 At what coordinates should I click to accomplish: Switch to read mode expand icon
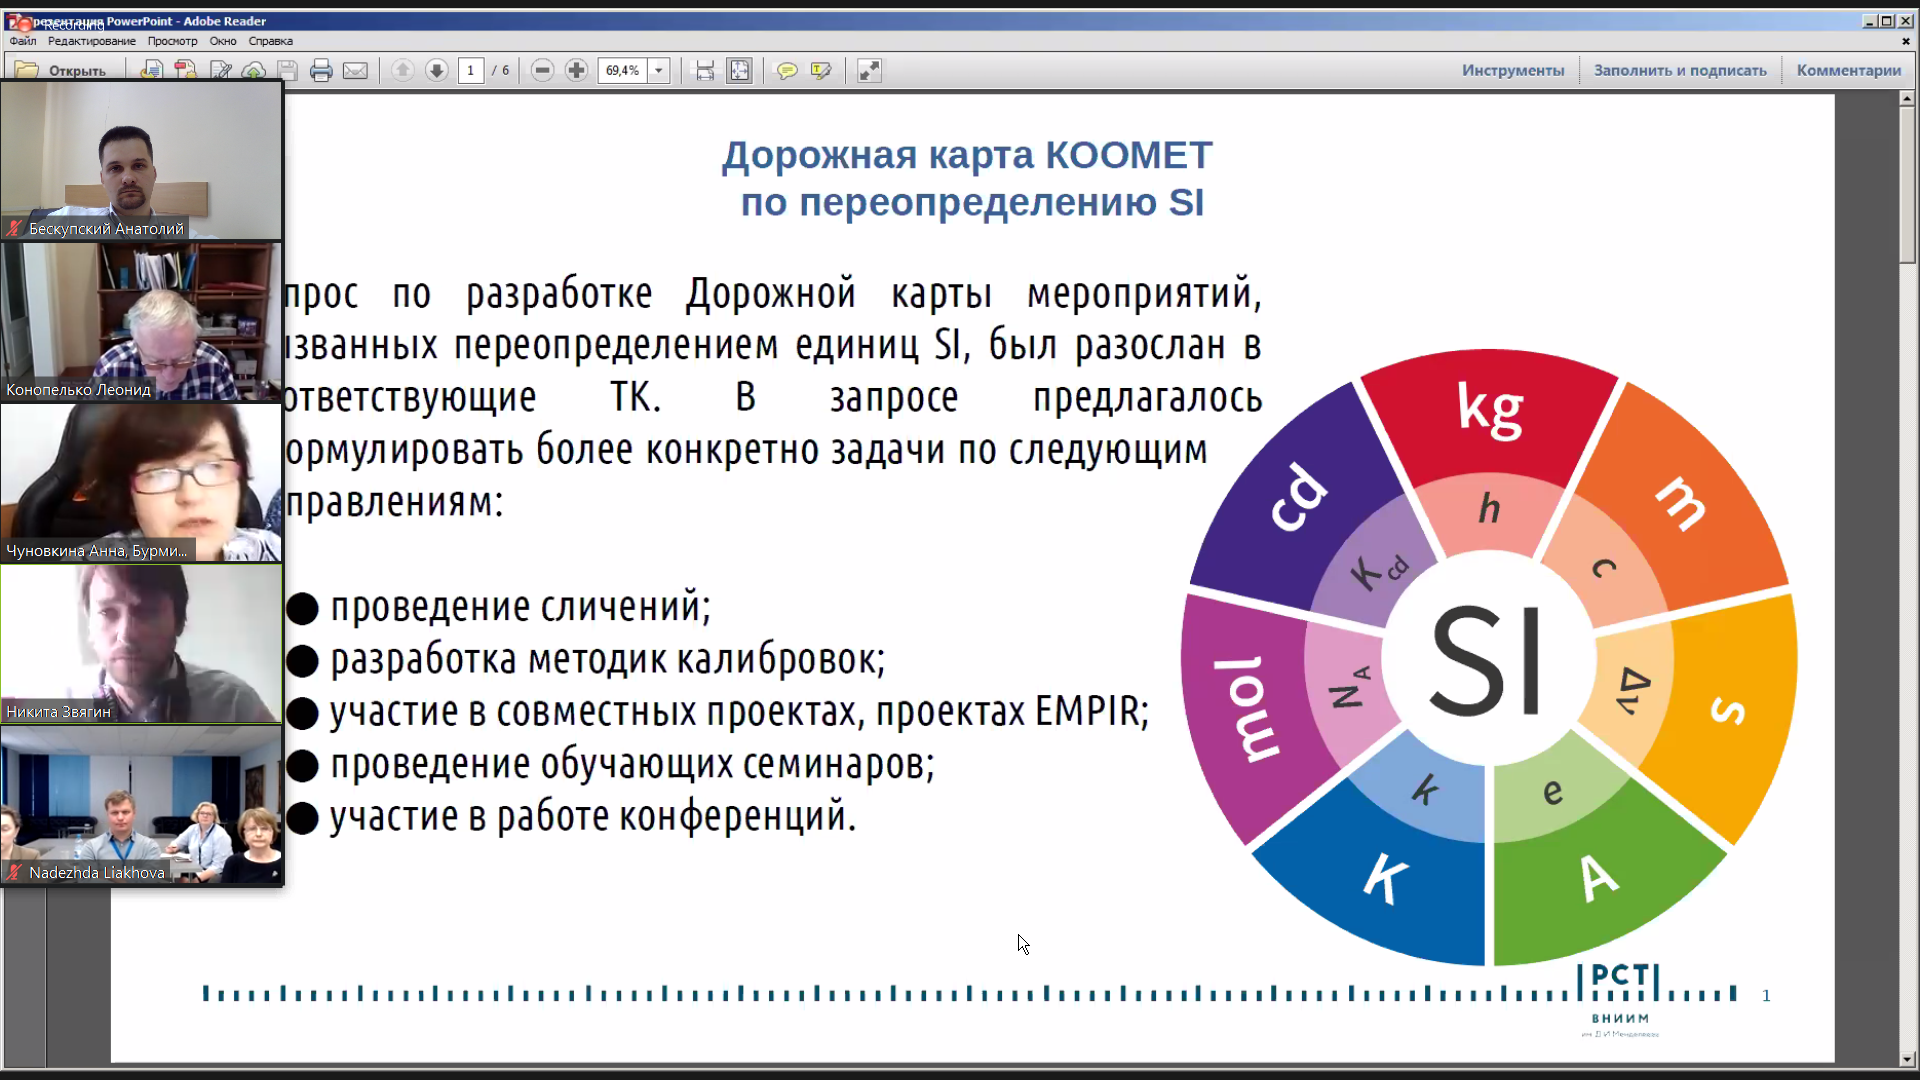pos(869,70)
